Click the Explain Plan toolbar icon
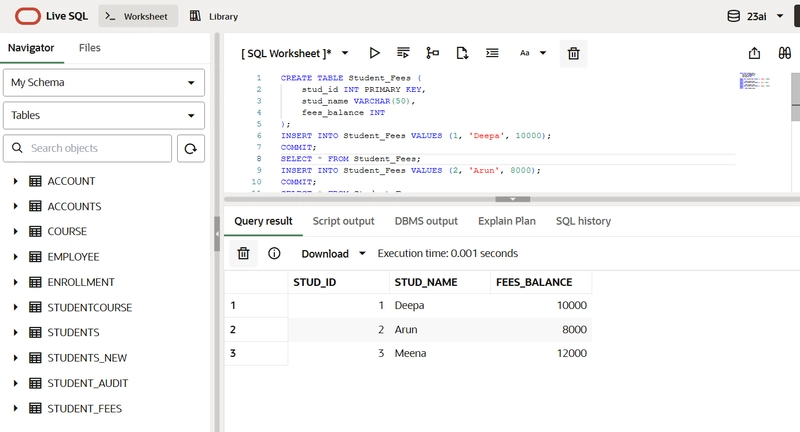 (433, 53)
